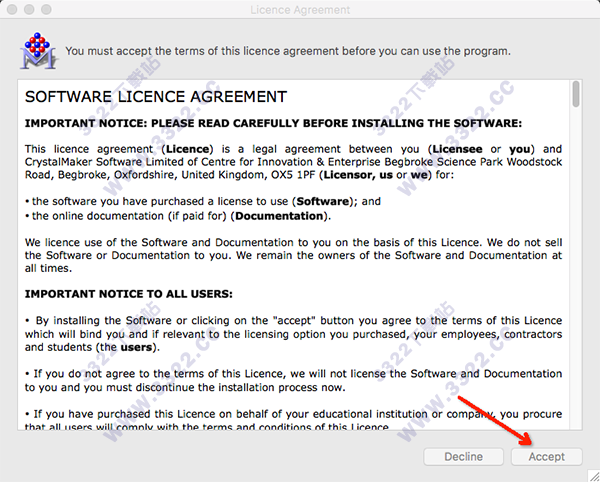Viewport: 600px width, 482px height.
Task: Click the window minimize button
Action: [x=29, y=9]
